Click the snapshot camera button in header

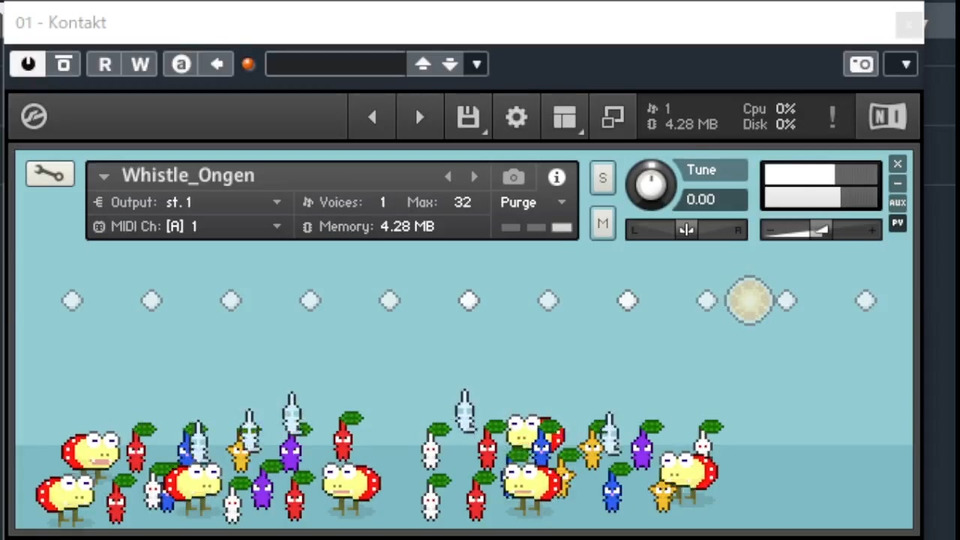[861, 64]
